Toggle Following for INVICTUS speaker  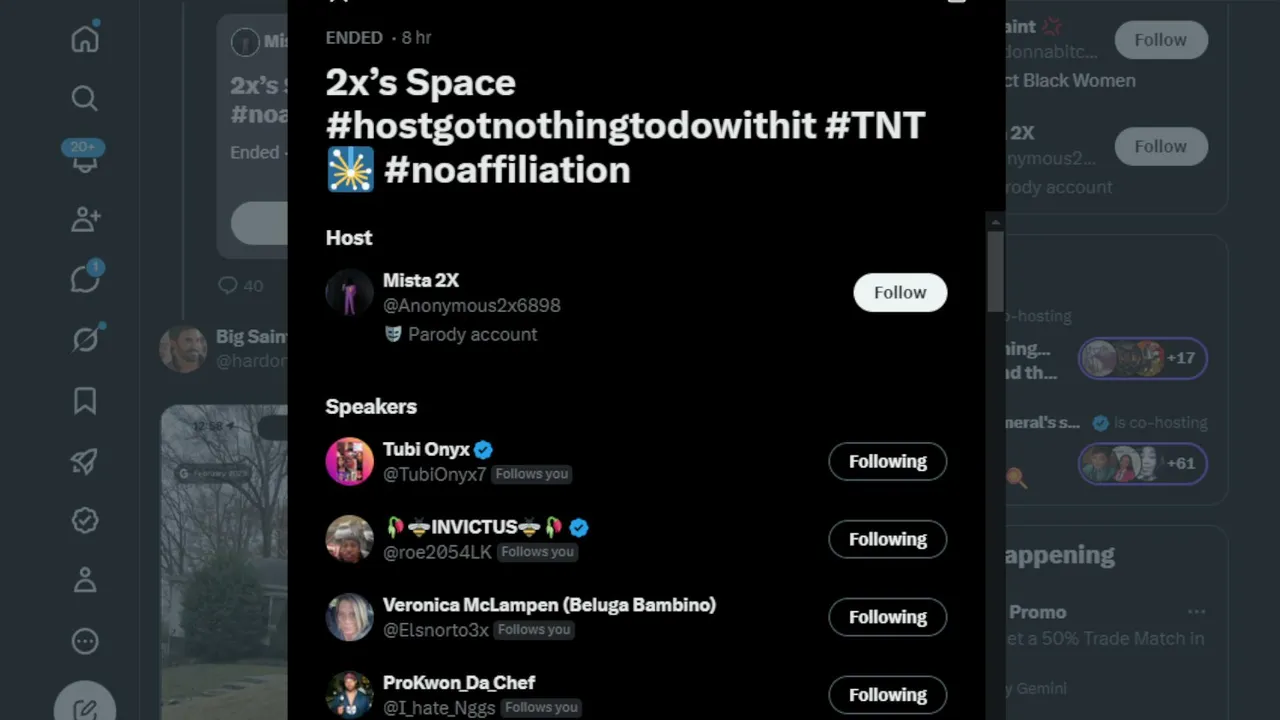tap(888, 539)
